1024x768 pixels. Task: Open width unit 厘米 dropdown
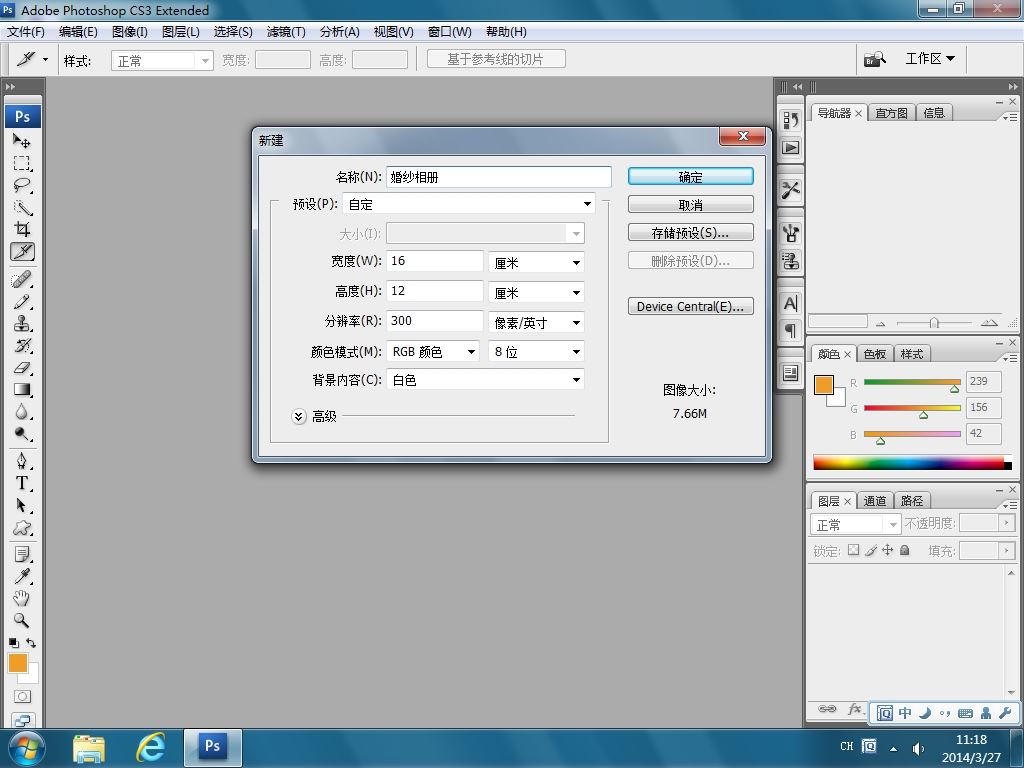pos(536,263)
